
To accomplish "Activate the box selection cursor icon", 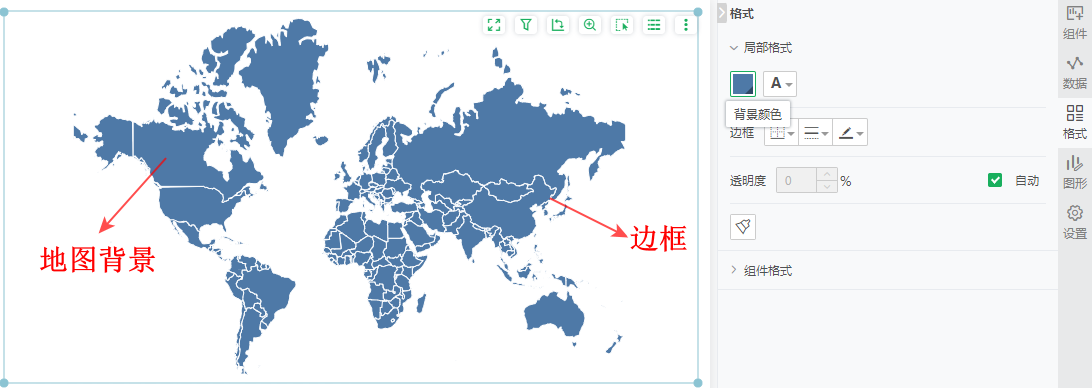I will (622, 25).
